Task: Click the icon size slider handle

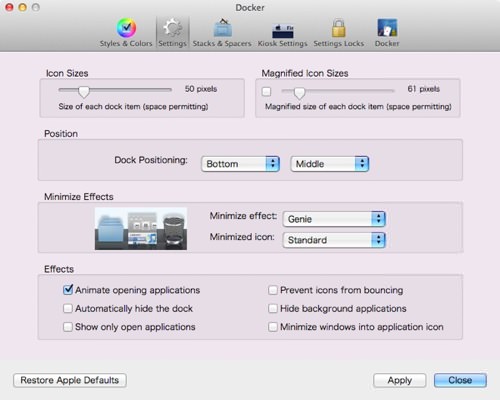Action: coord(84,92)
